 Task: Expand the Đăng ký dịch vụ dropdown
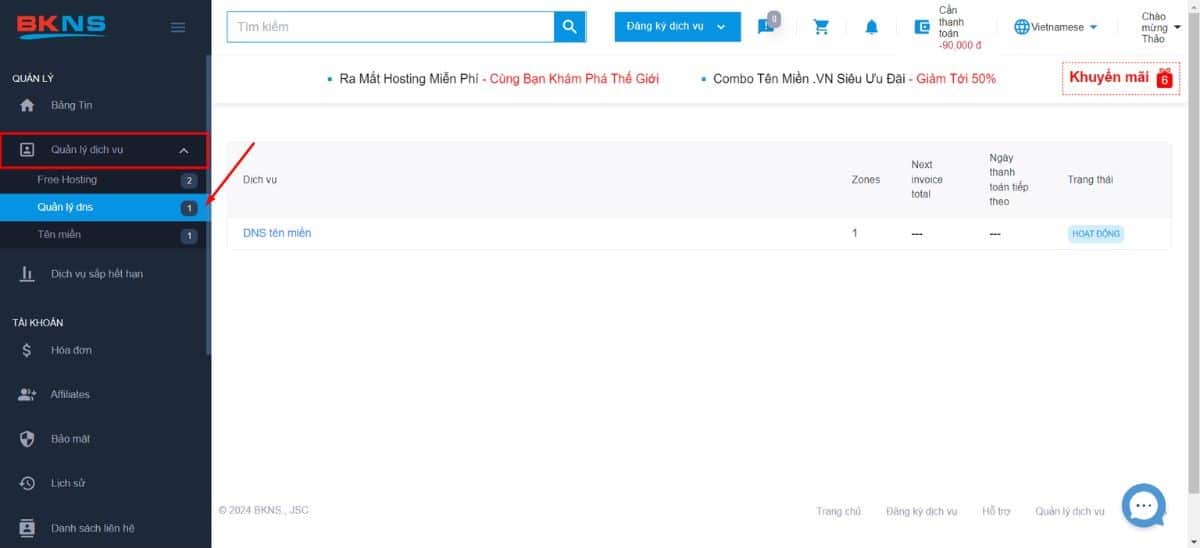click(x=677, y=27)
